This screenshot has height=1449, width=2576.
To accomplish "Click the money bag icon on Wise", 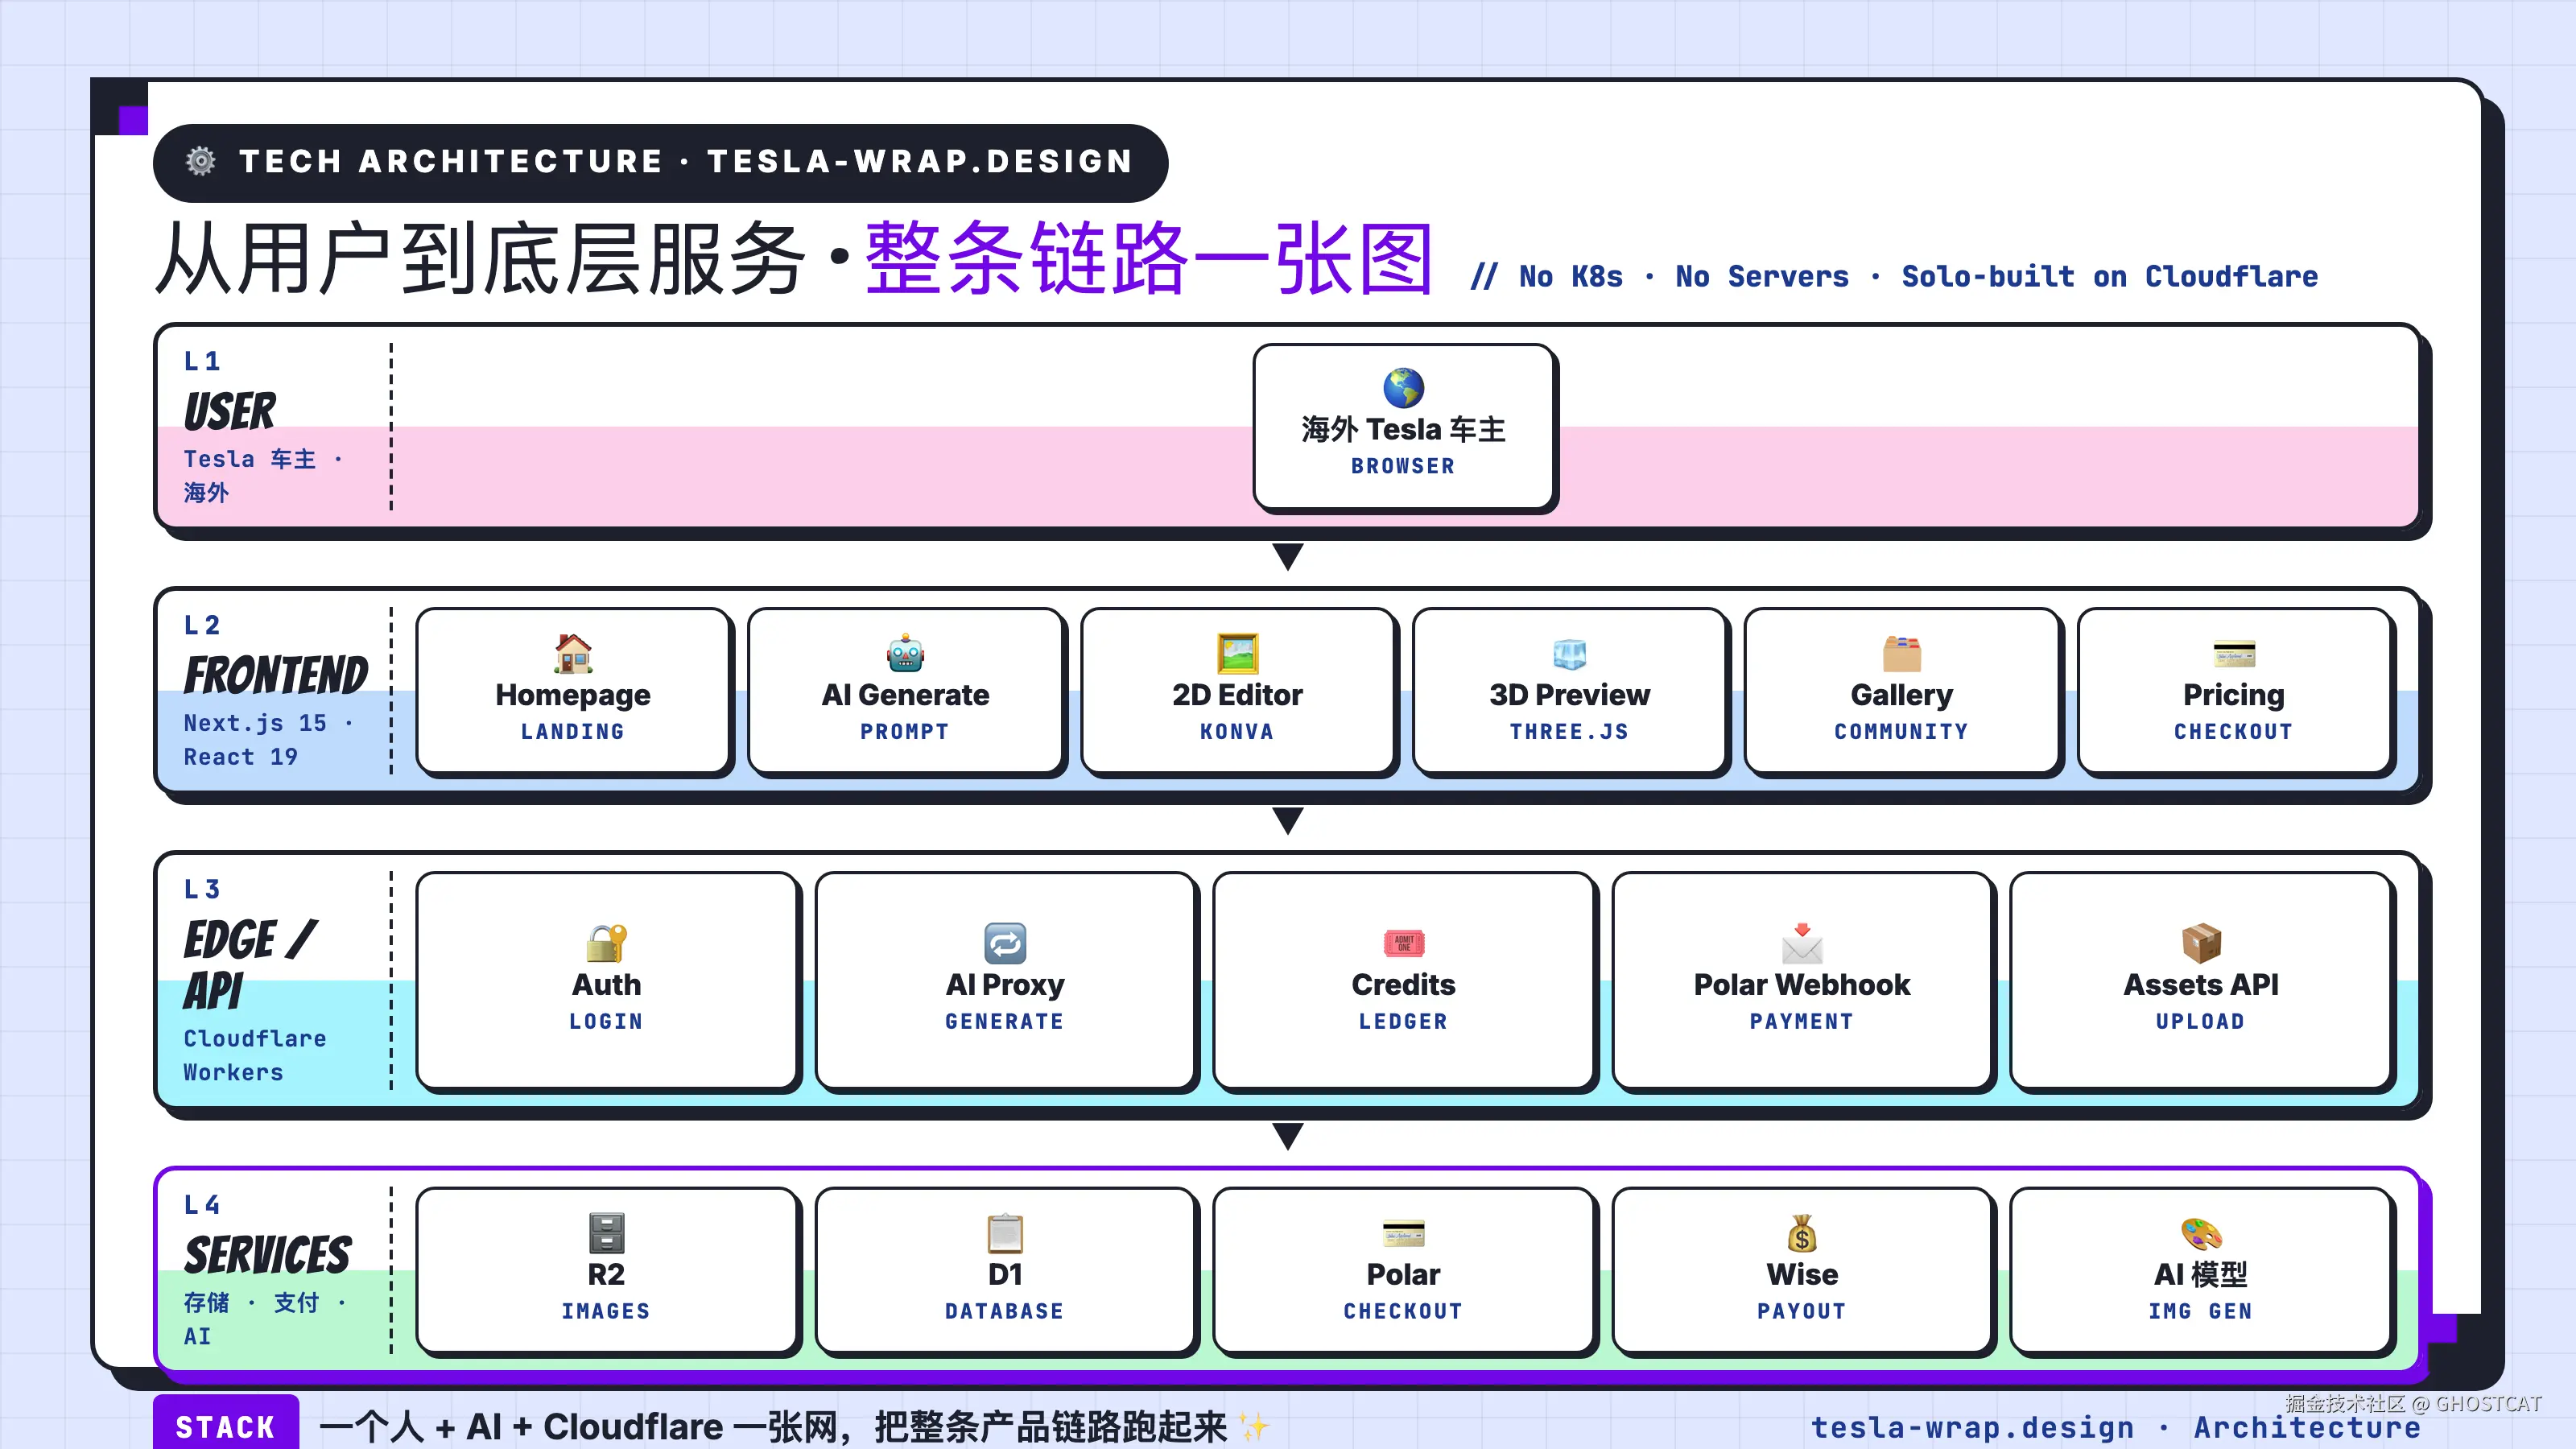I will point(1802,1233).
